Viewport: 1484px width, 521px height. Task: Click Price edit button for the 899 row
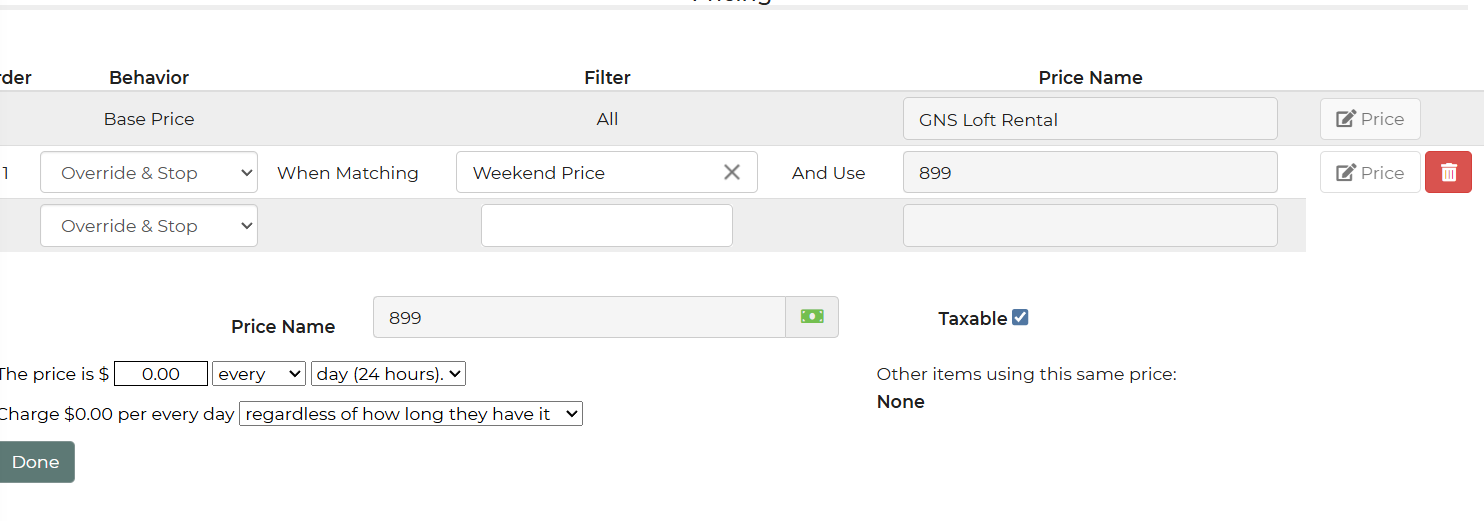pyautogui.click(x=1369, y=172)
